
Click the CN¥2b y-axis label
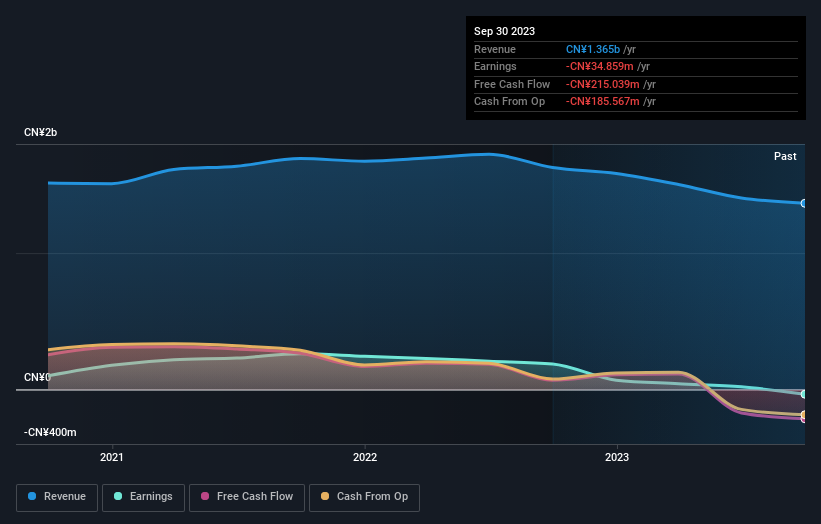click(40, 132)
